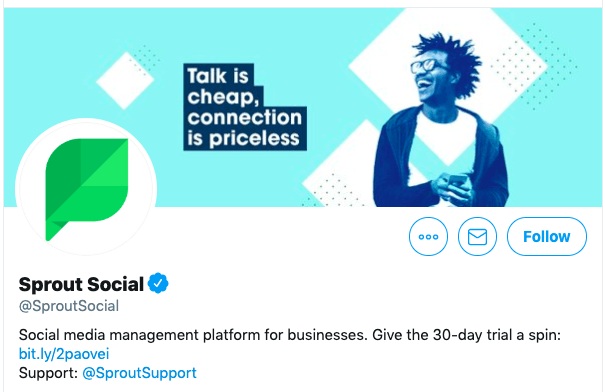This screenshot has width=605, height=392.
Task: Visit the @SproutSupport profile link
Action: pos(139,373)
